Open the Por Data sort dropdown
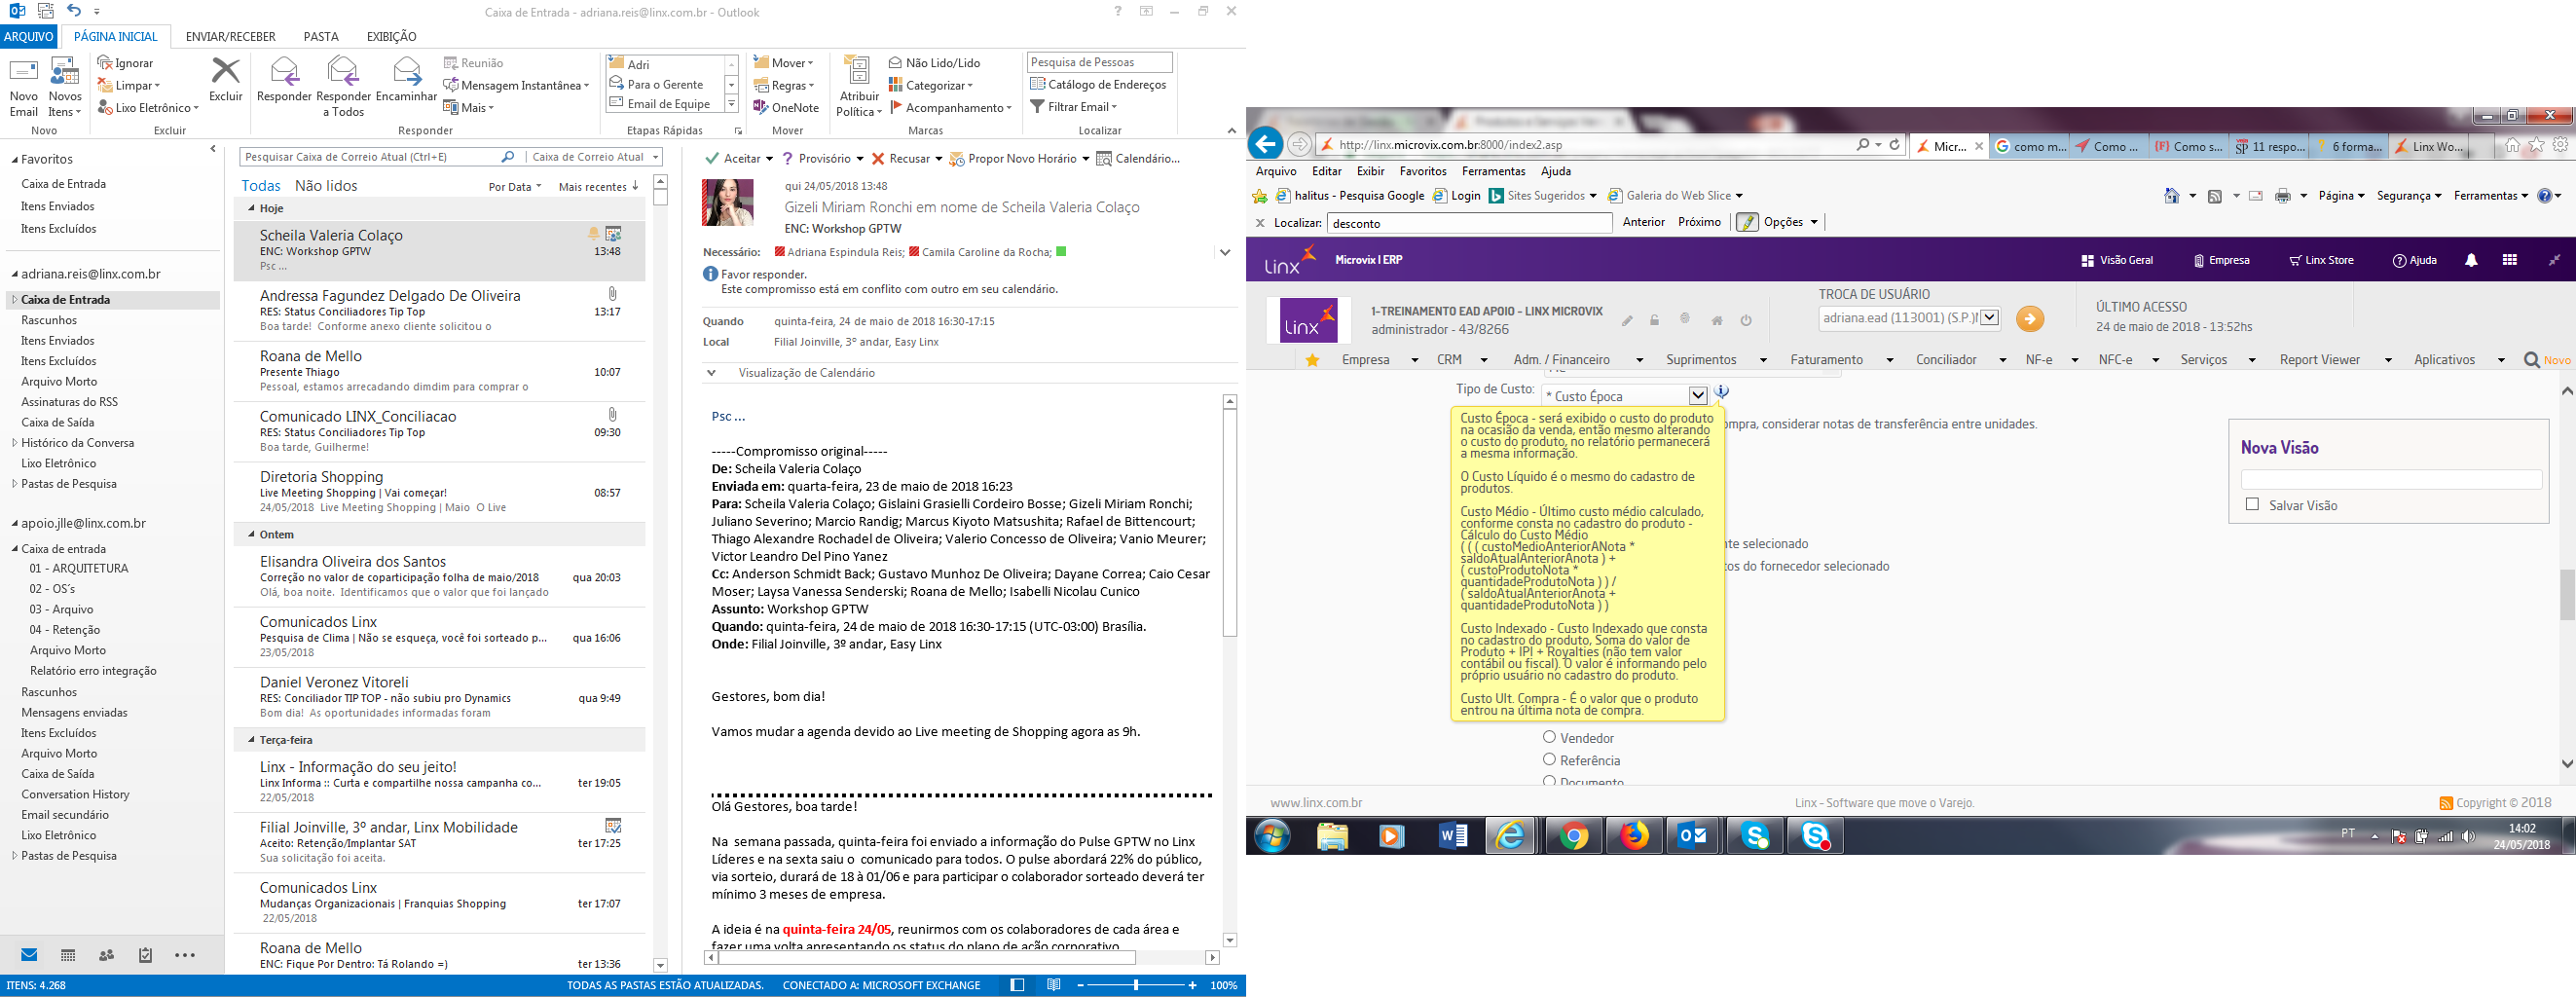This screenshot has width=2576, height=997. coord(515,187)
